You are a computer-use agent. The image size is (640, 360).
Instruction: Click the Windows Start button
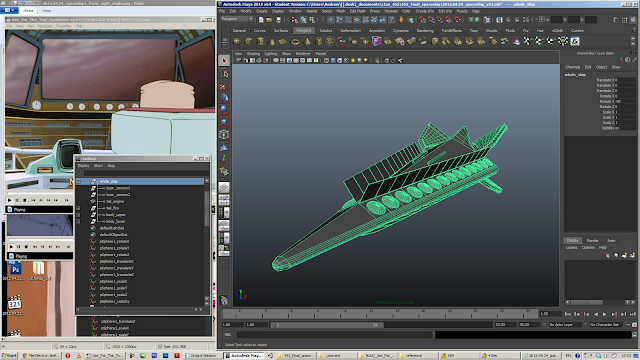(9, 356)
